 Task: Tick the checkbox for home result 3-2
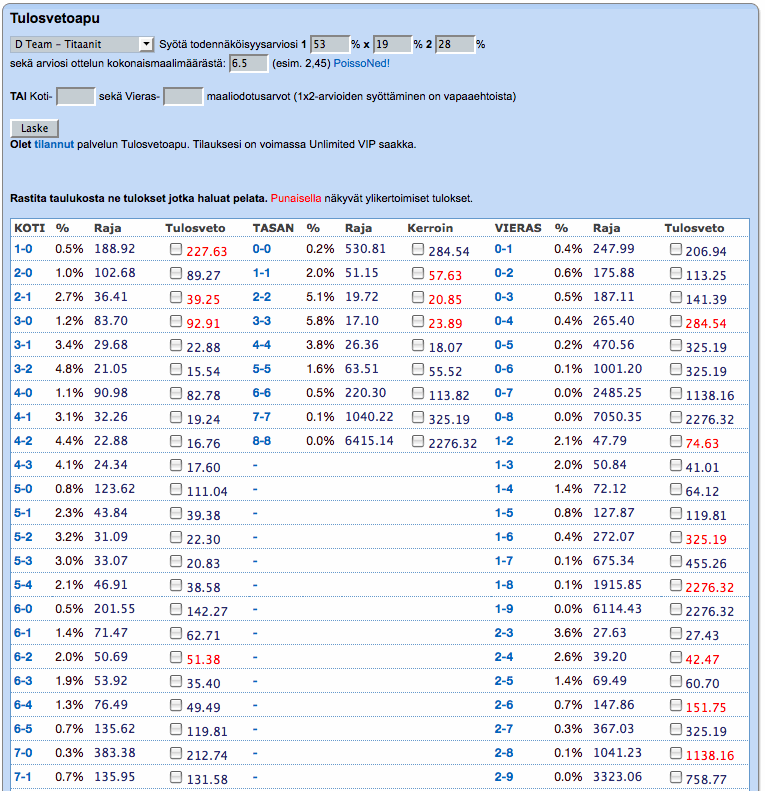[176, 369]
